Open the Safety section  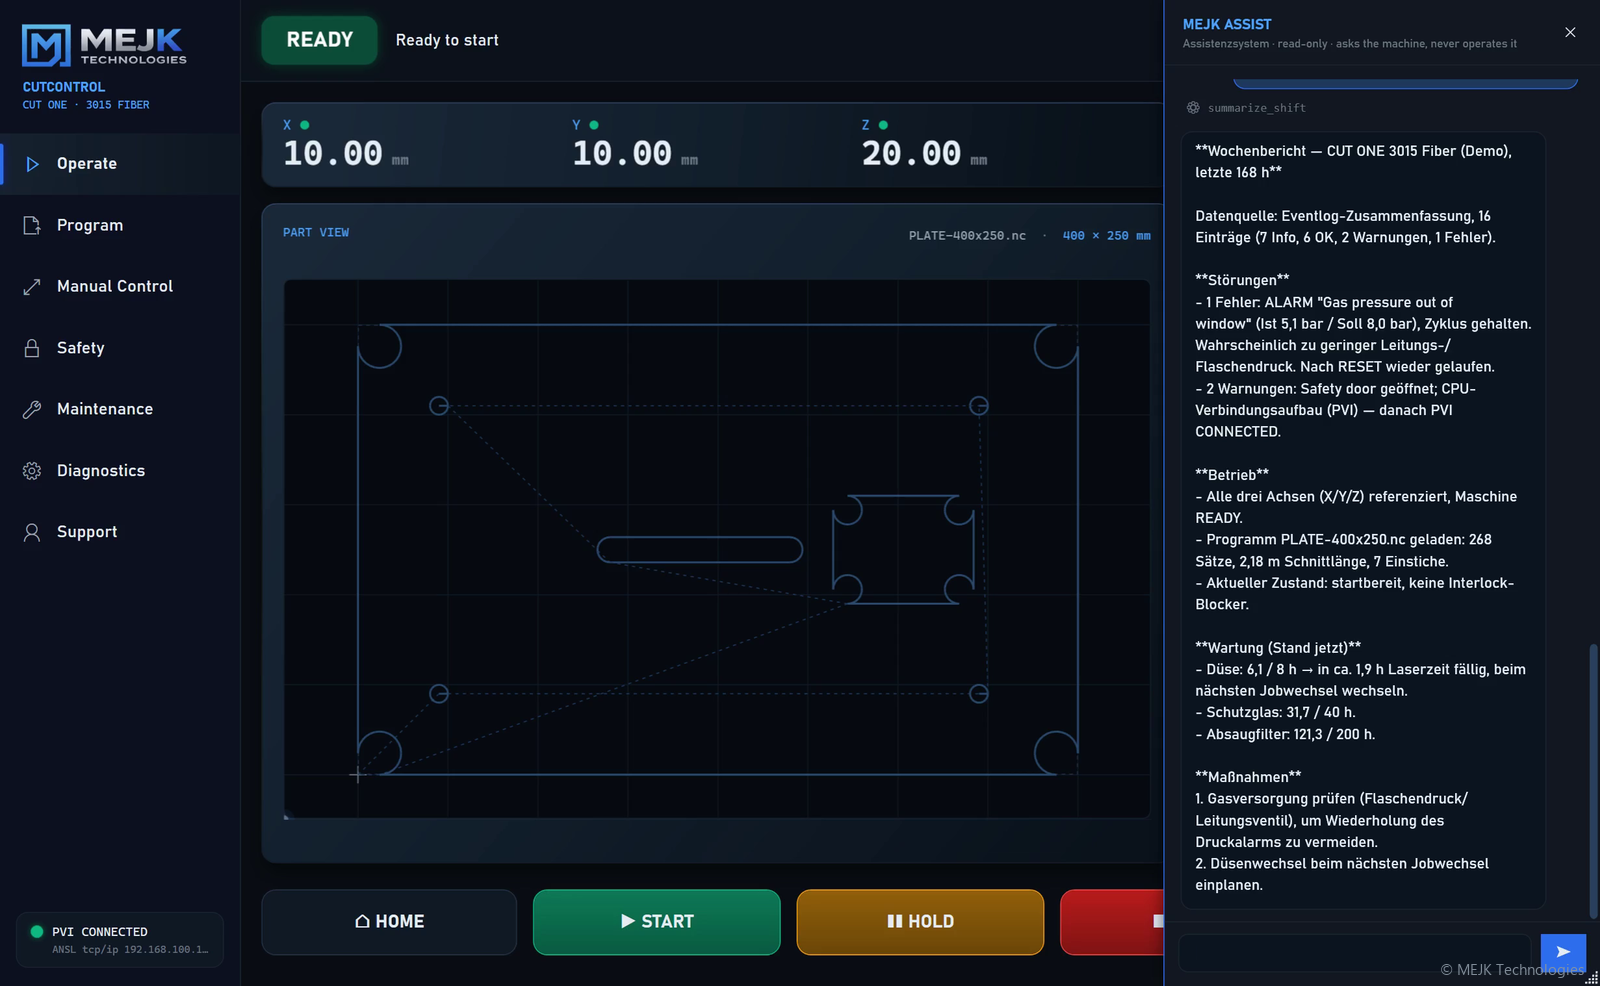tap(120, 348)
